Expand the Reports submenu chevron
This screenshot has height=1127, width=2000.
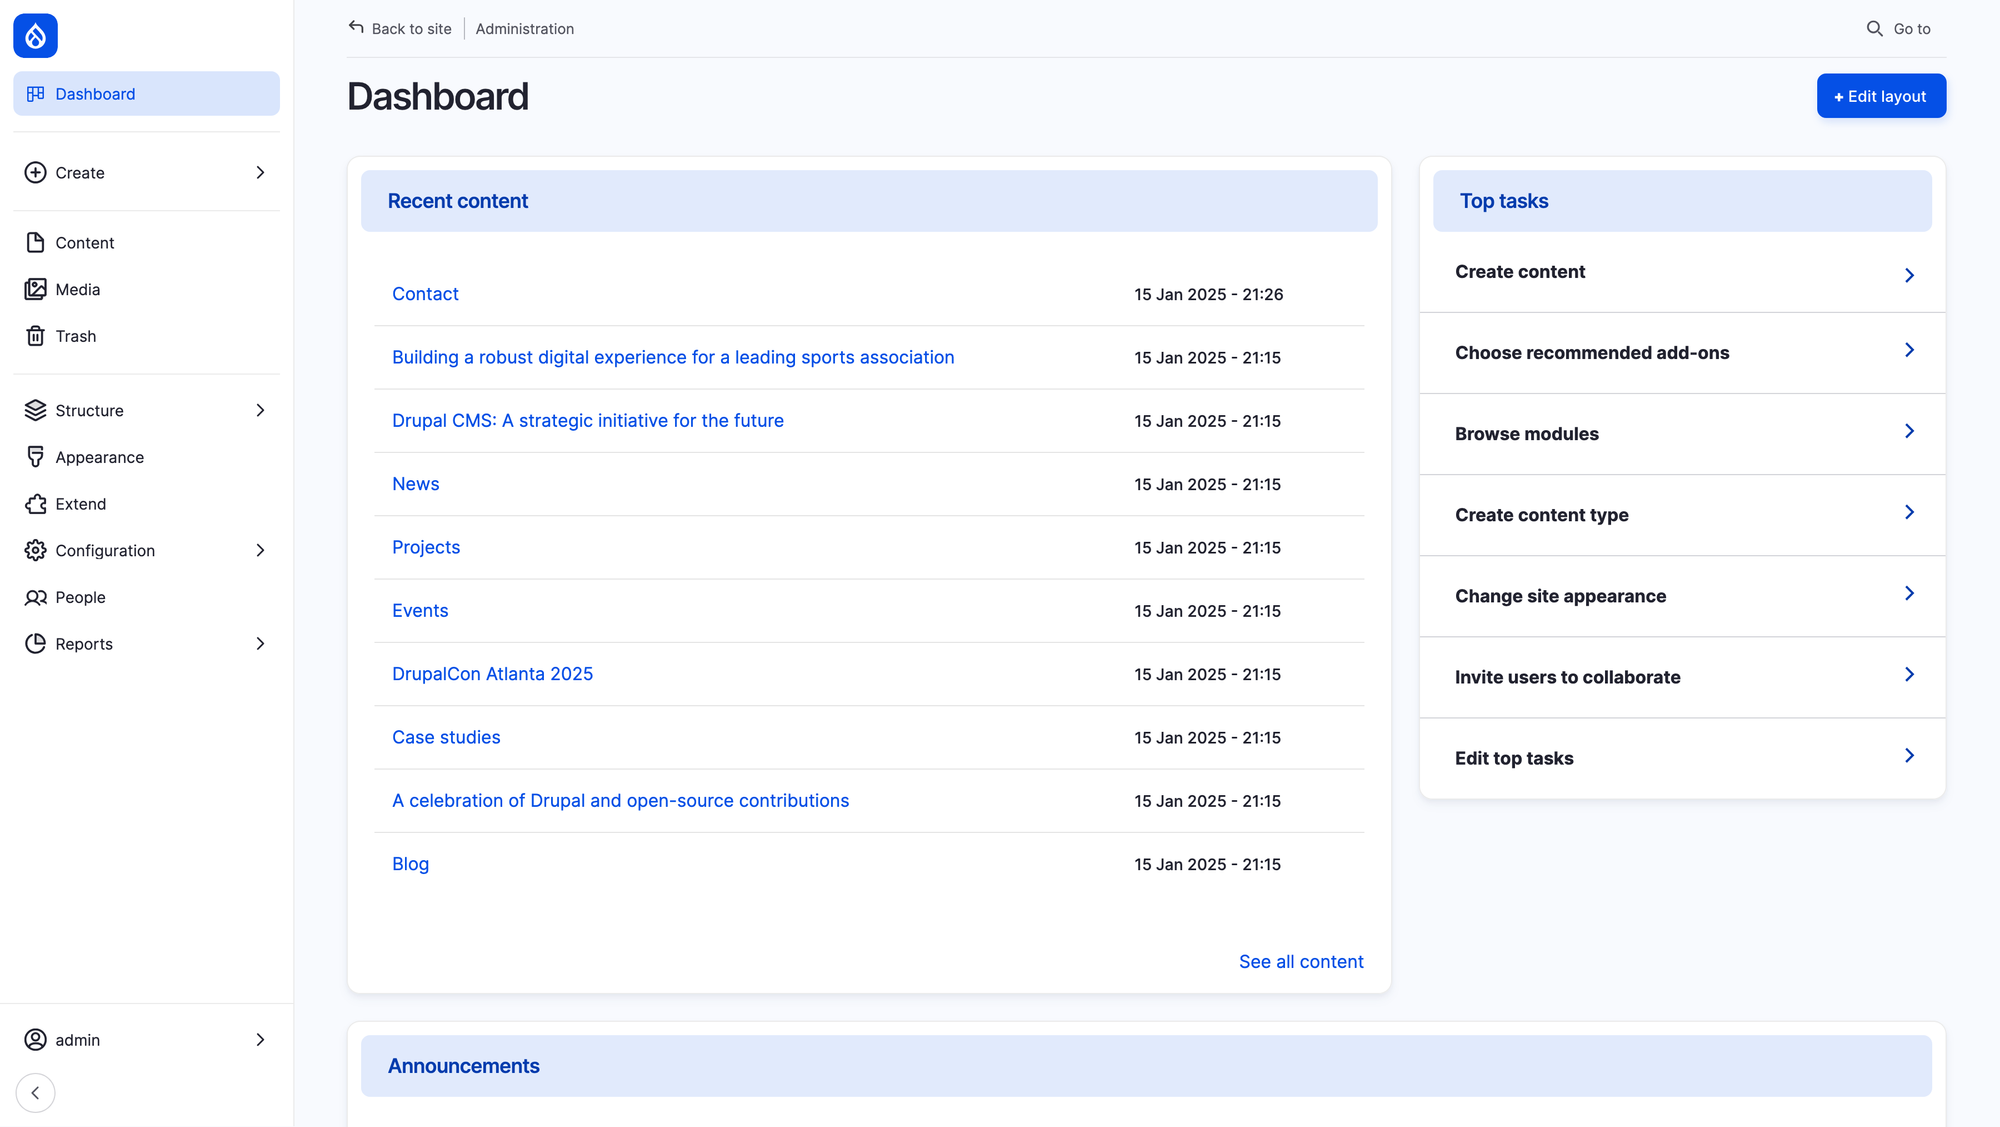260,644
